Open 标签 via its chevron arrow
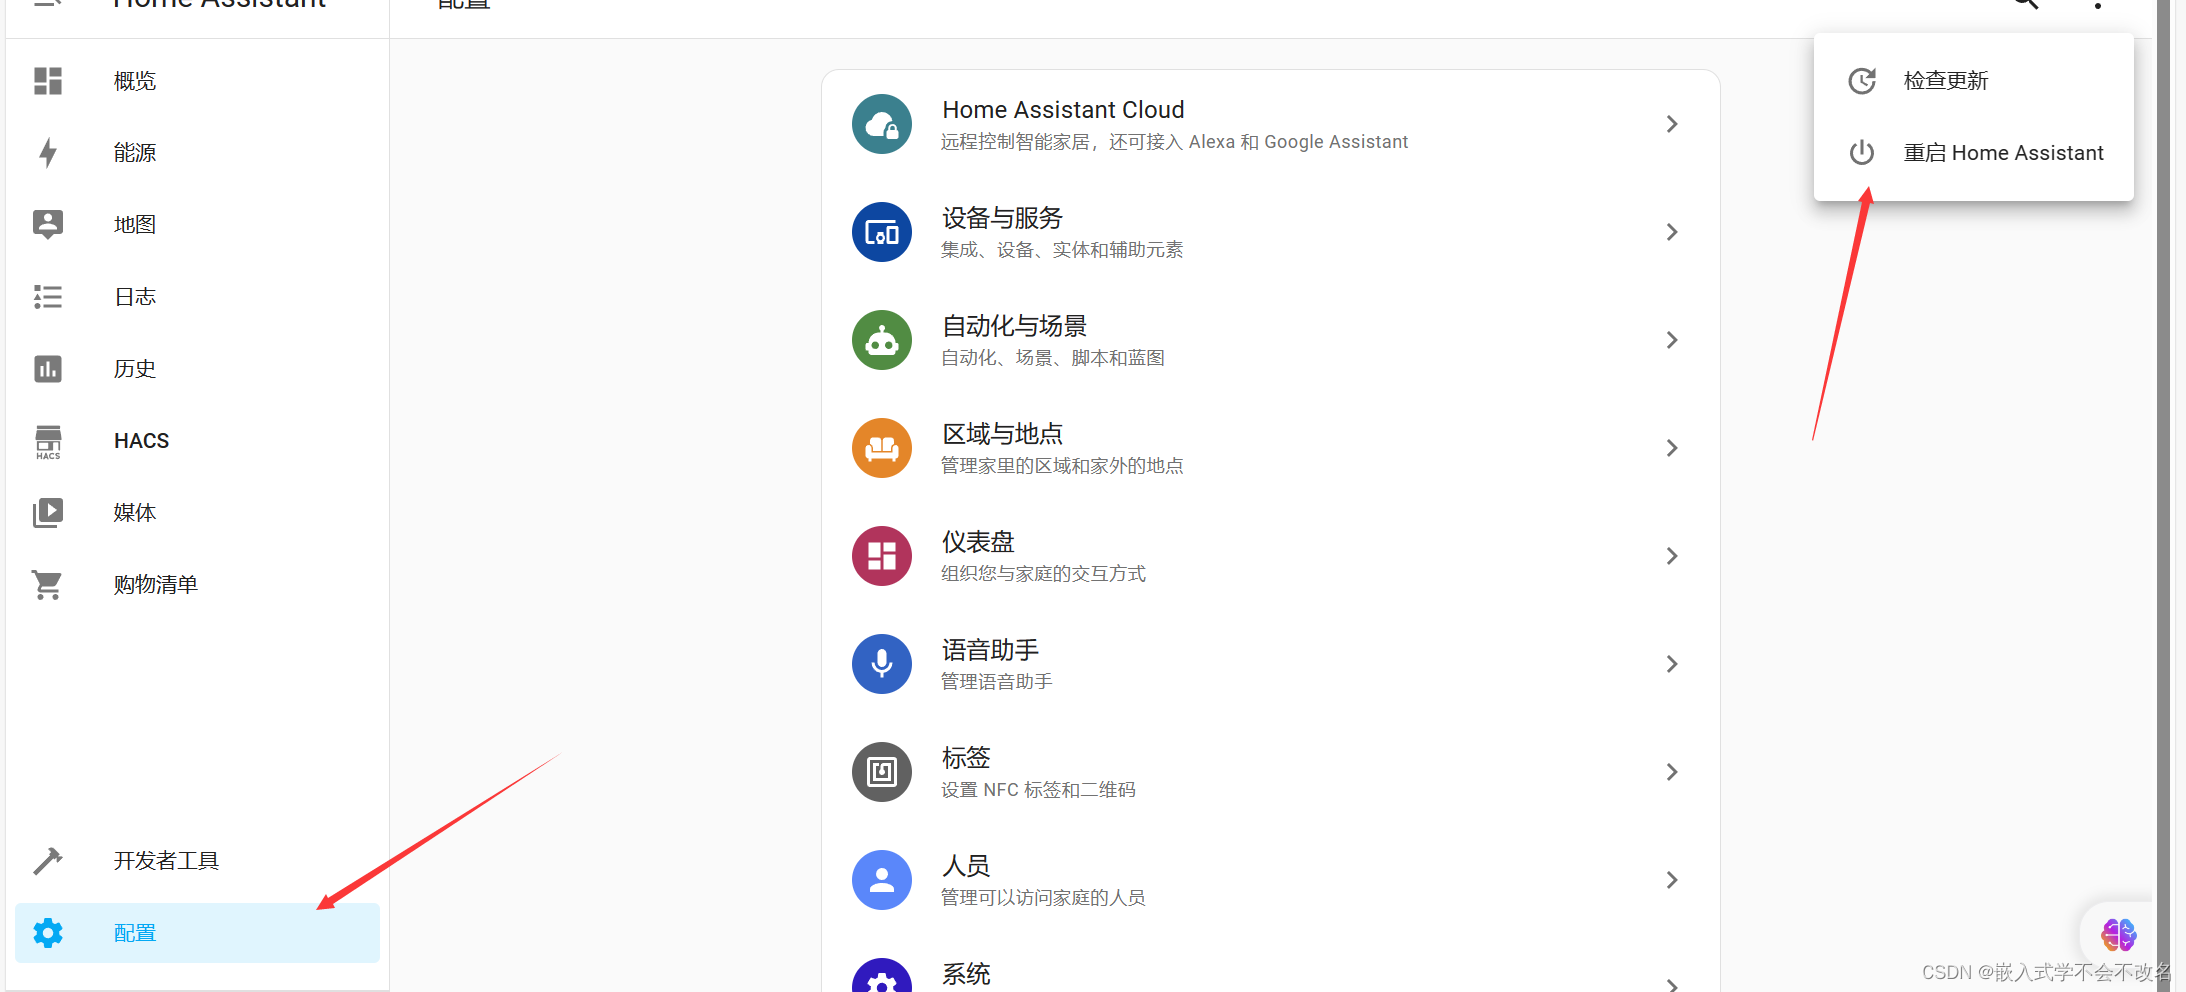 [x=1672, y=772]
